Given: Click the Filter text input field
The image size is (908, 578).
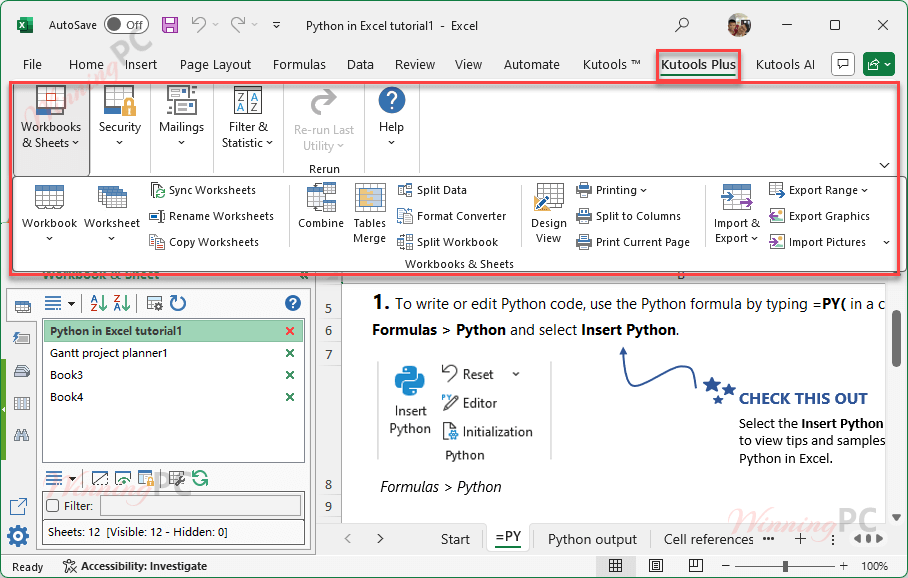Looking at the screenshot, I should click(x=201, y=506).
